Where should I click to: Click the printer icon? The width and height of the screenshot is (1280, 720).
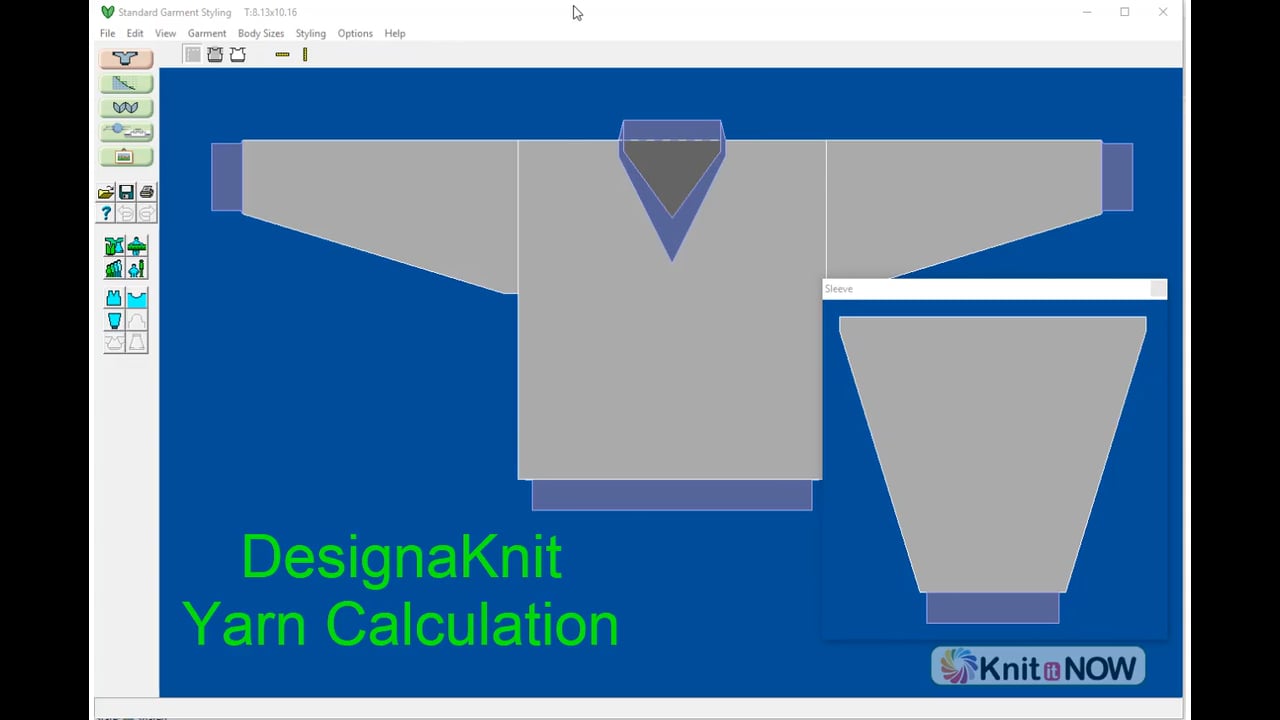point(146,192)
